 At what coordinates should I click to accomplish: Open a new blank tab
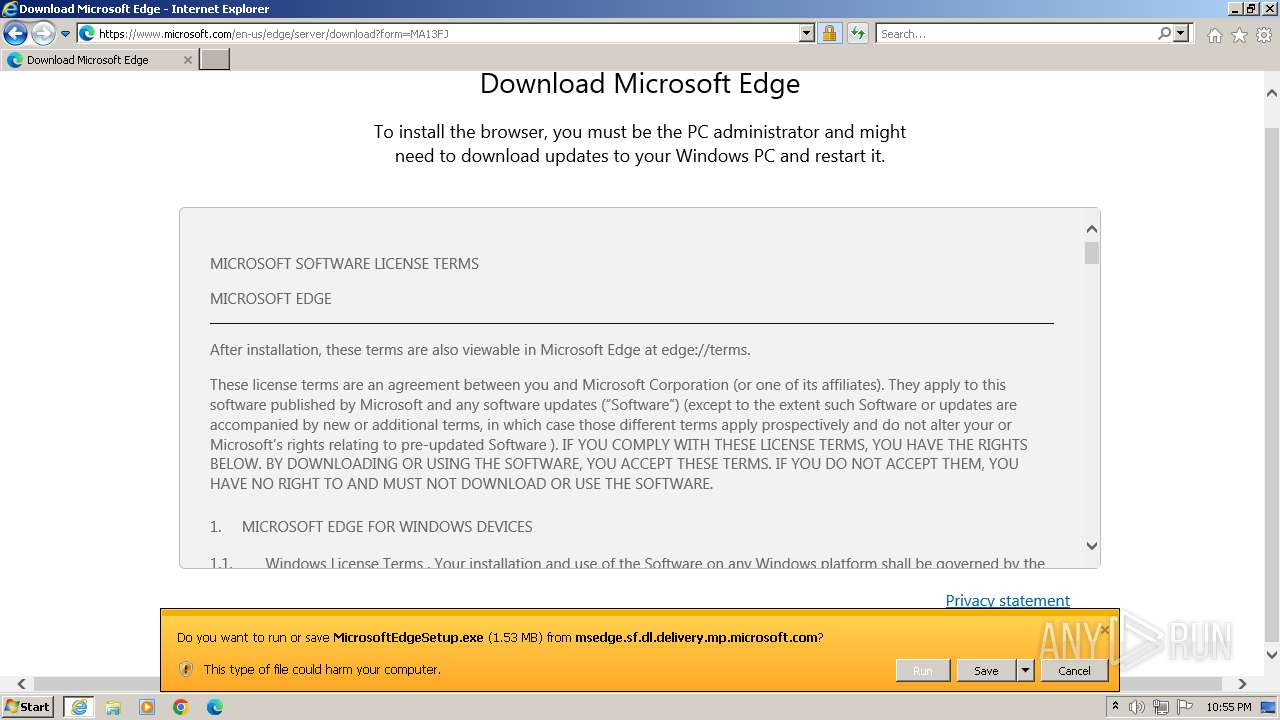point(215,60)
